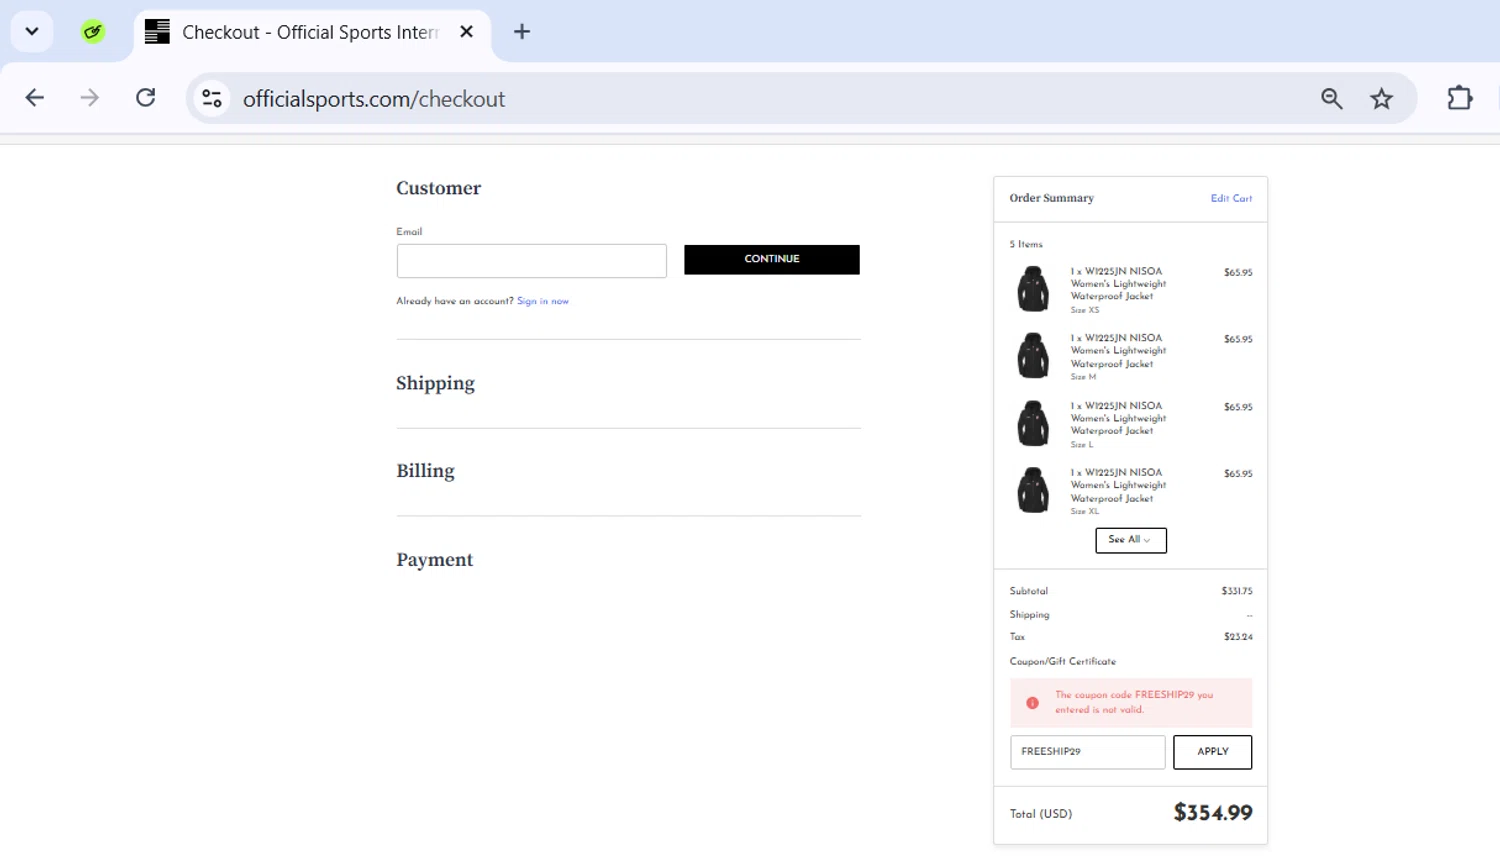
Task: Focus the Email input field
Action: [531, 261]
